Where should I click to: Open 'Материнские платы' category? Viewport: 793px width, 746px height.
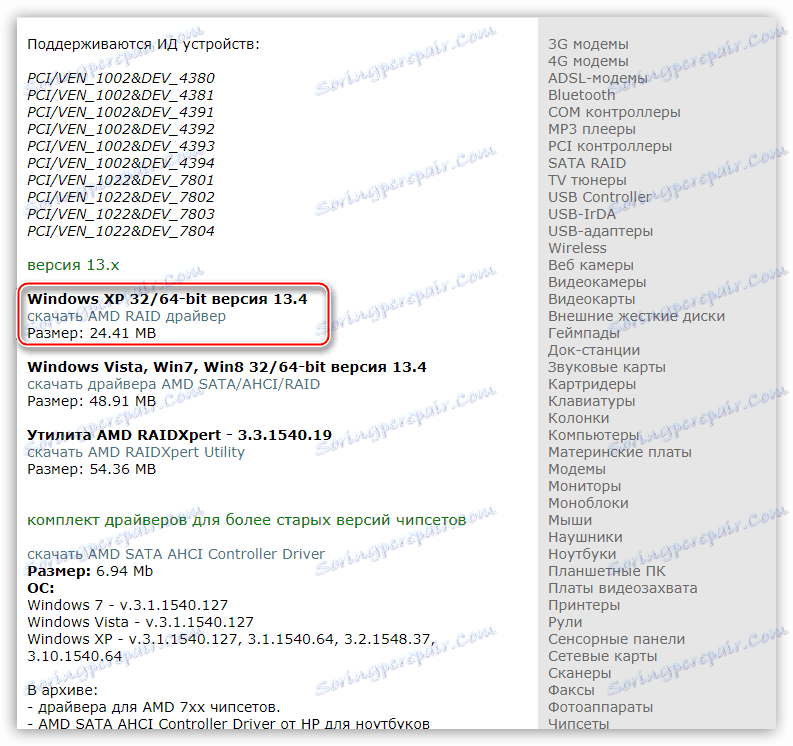620,452
